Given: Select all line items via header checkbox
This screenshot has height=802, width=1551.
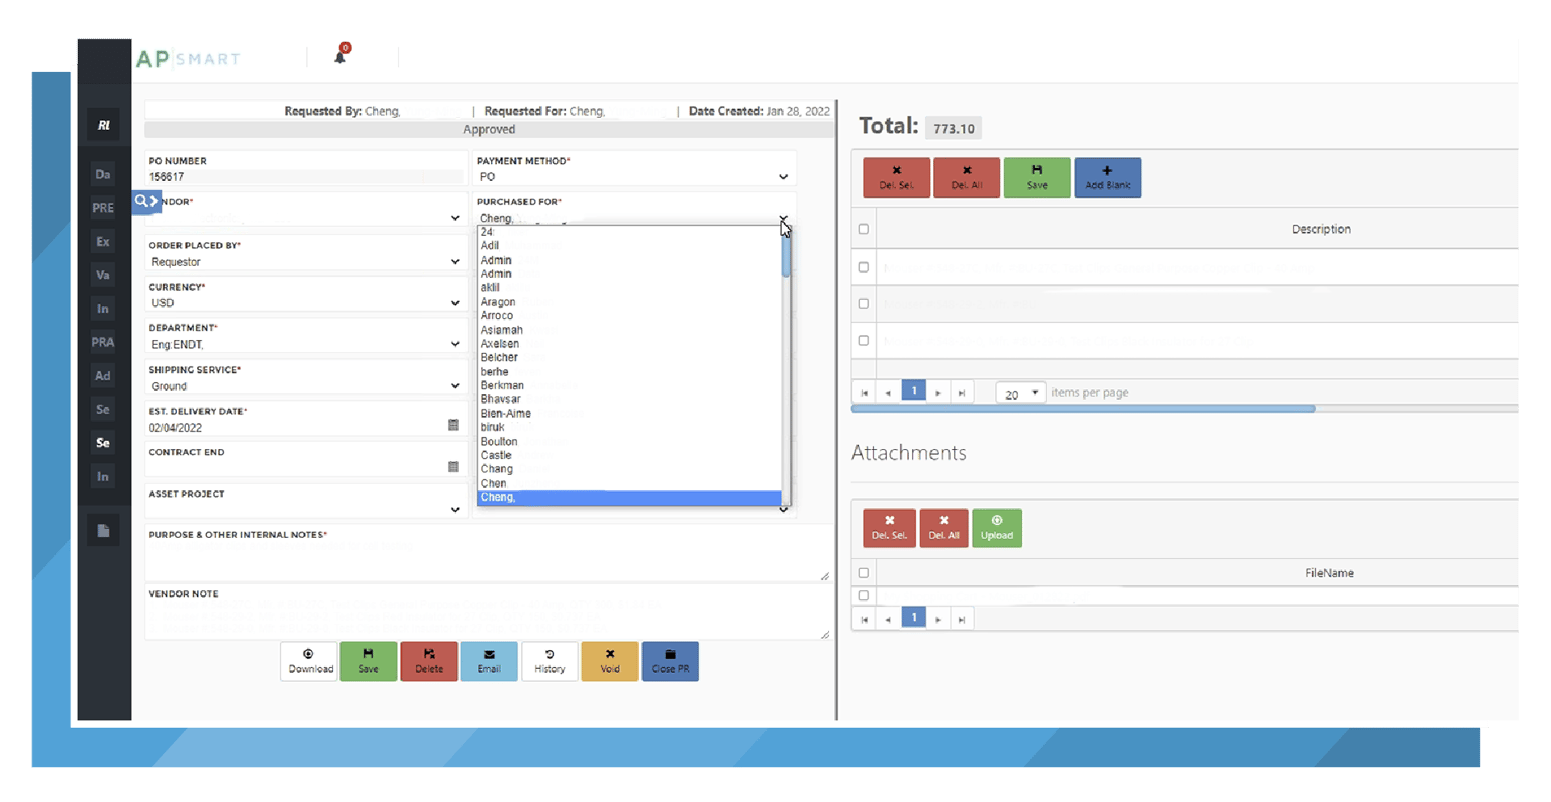Looking at the screenshot, I should [x=864, y=229].
